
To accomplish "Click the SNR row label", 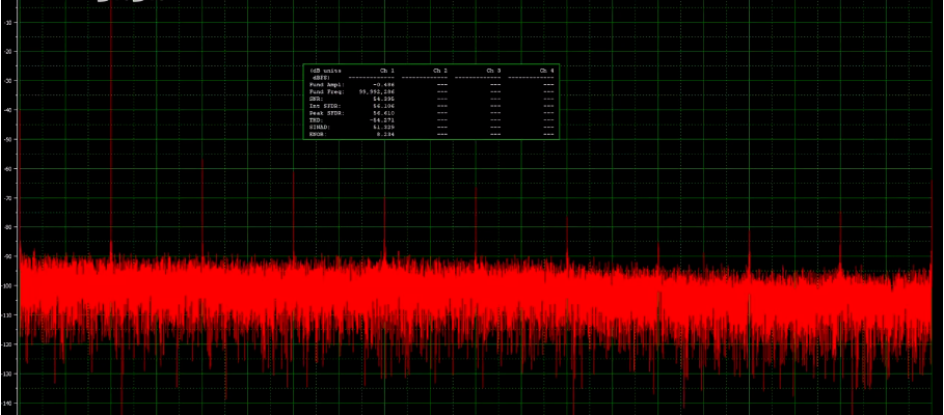I will point(317,98).
